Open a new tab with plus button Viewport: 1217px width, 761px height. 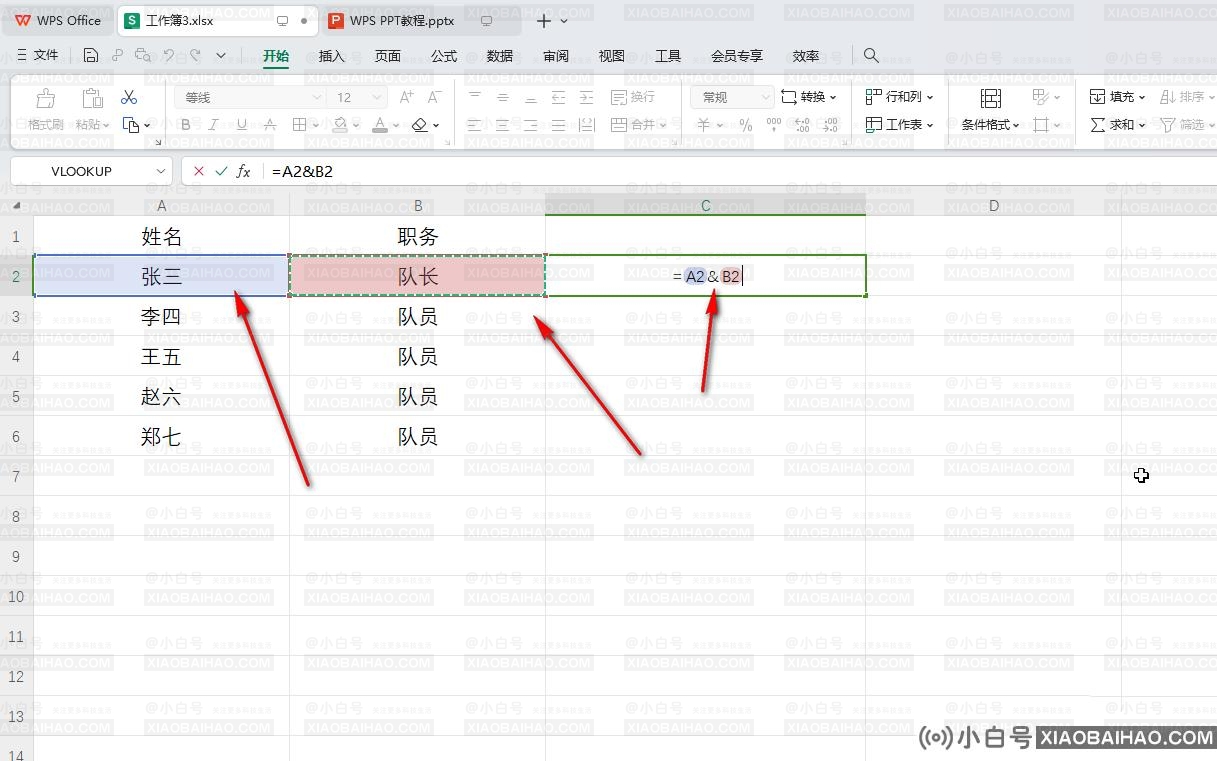click(x=544, y=20)
